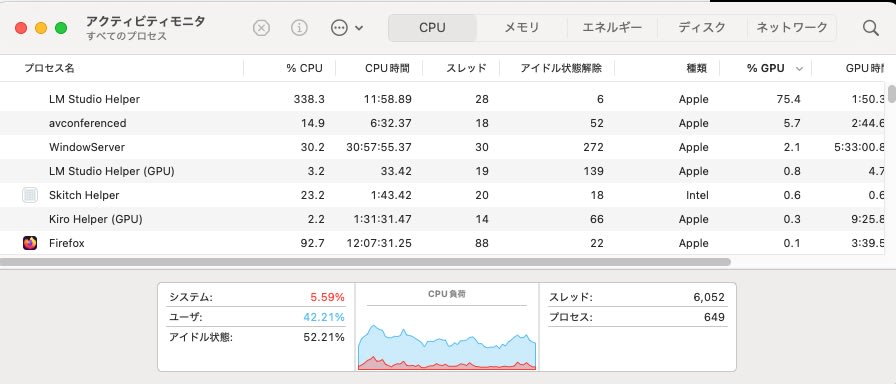Image resolution: width=896 pixels, height=384 pixels.
Task: Select the WindowServer process row
Action: coord(443,147)
